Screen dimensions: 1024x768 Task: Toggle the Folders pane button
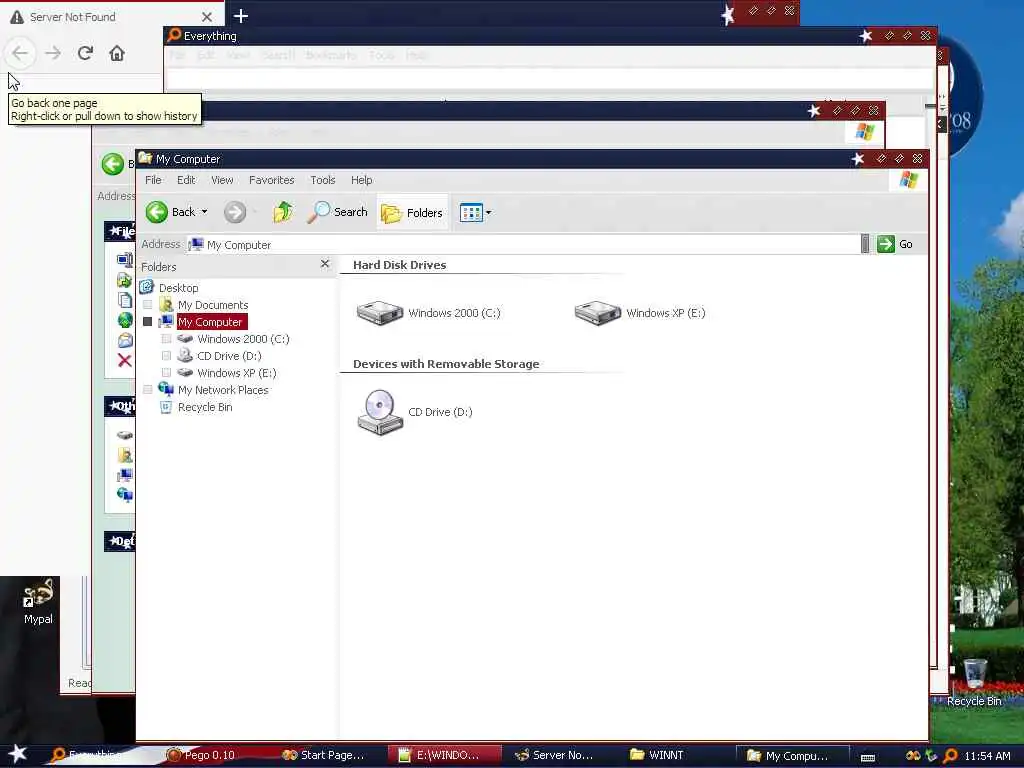[x=412, y=213]
